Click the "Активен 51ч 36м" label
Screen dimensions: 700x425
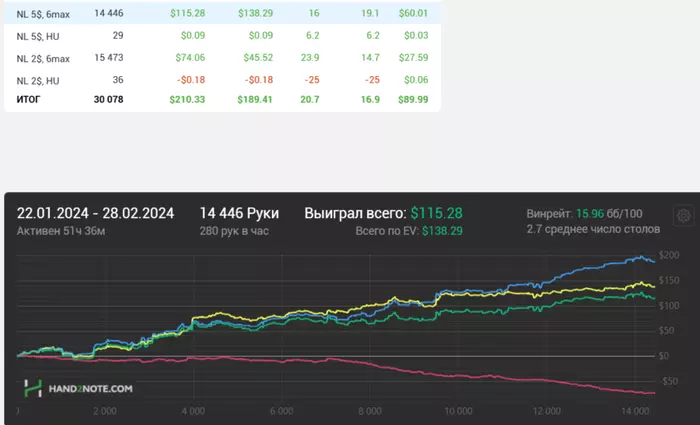click(61, 231)
